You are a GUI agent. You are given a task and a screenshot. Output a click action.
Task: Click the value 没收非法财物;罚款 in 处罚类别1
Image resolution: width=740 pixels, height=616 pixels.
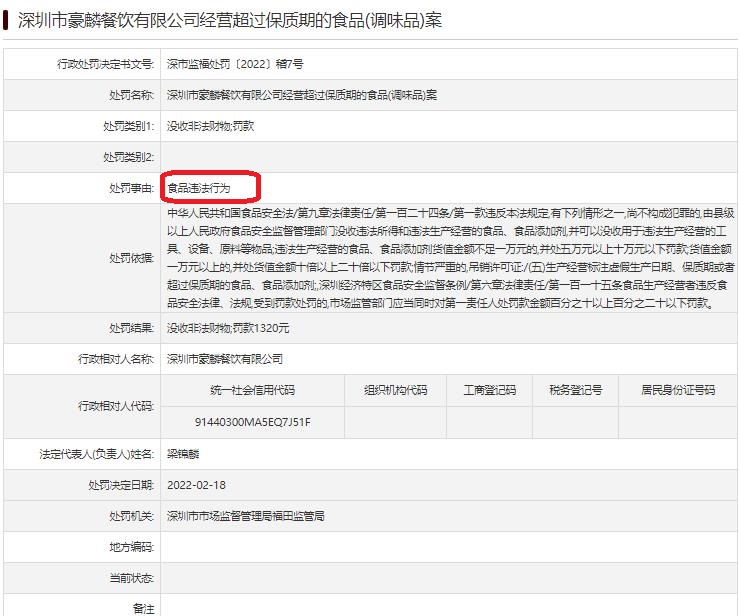(x=210, y=126)
